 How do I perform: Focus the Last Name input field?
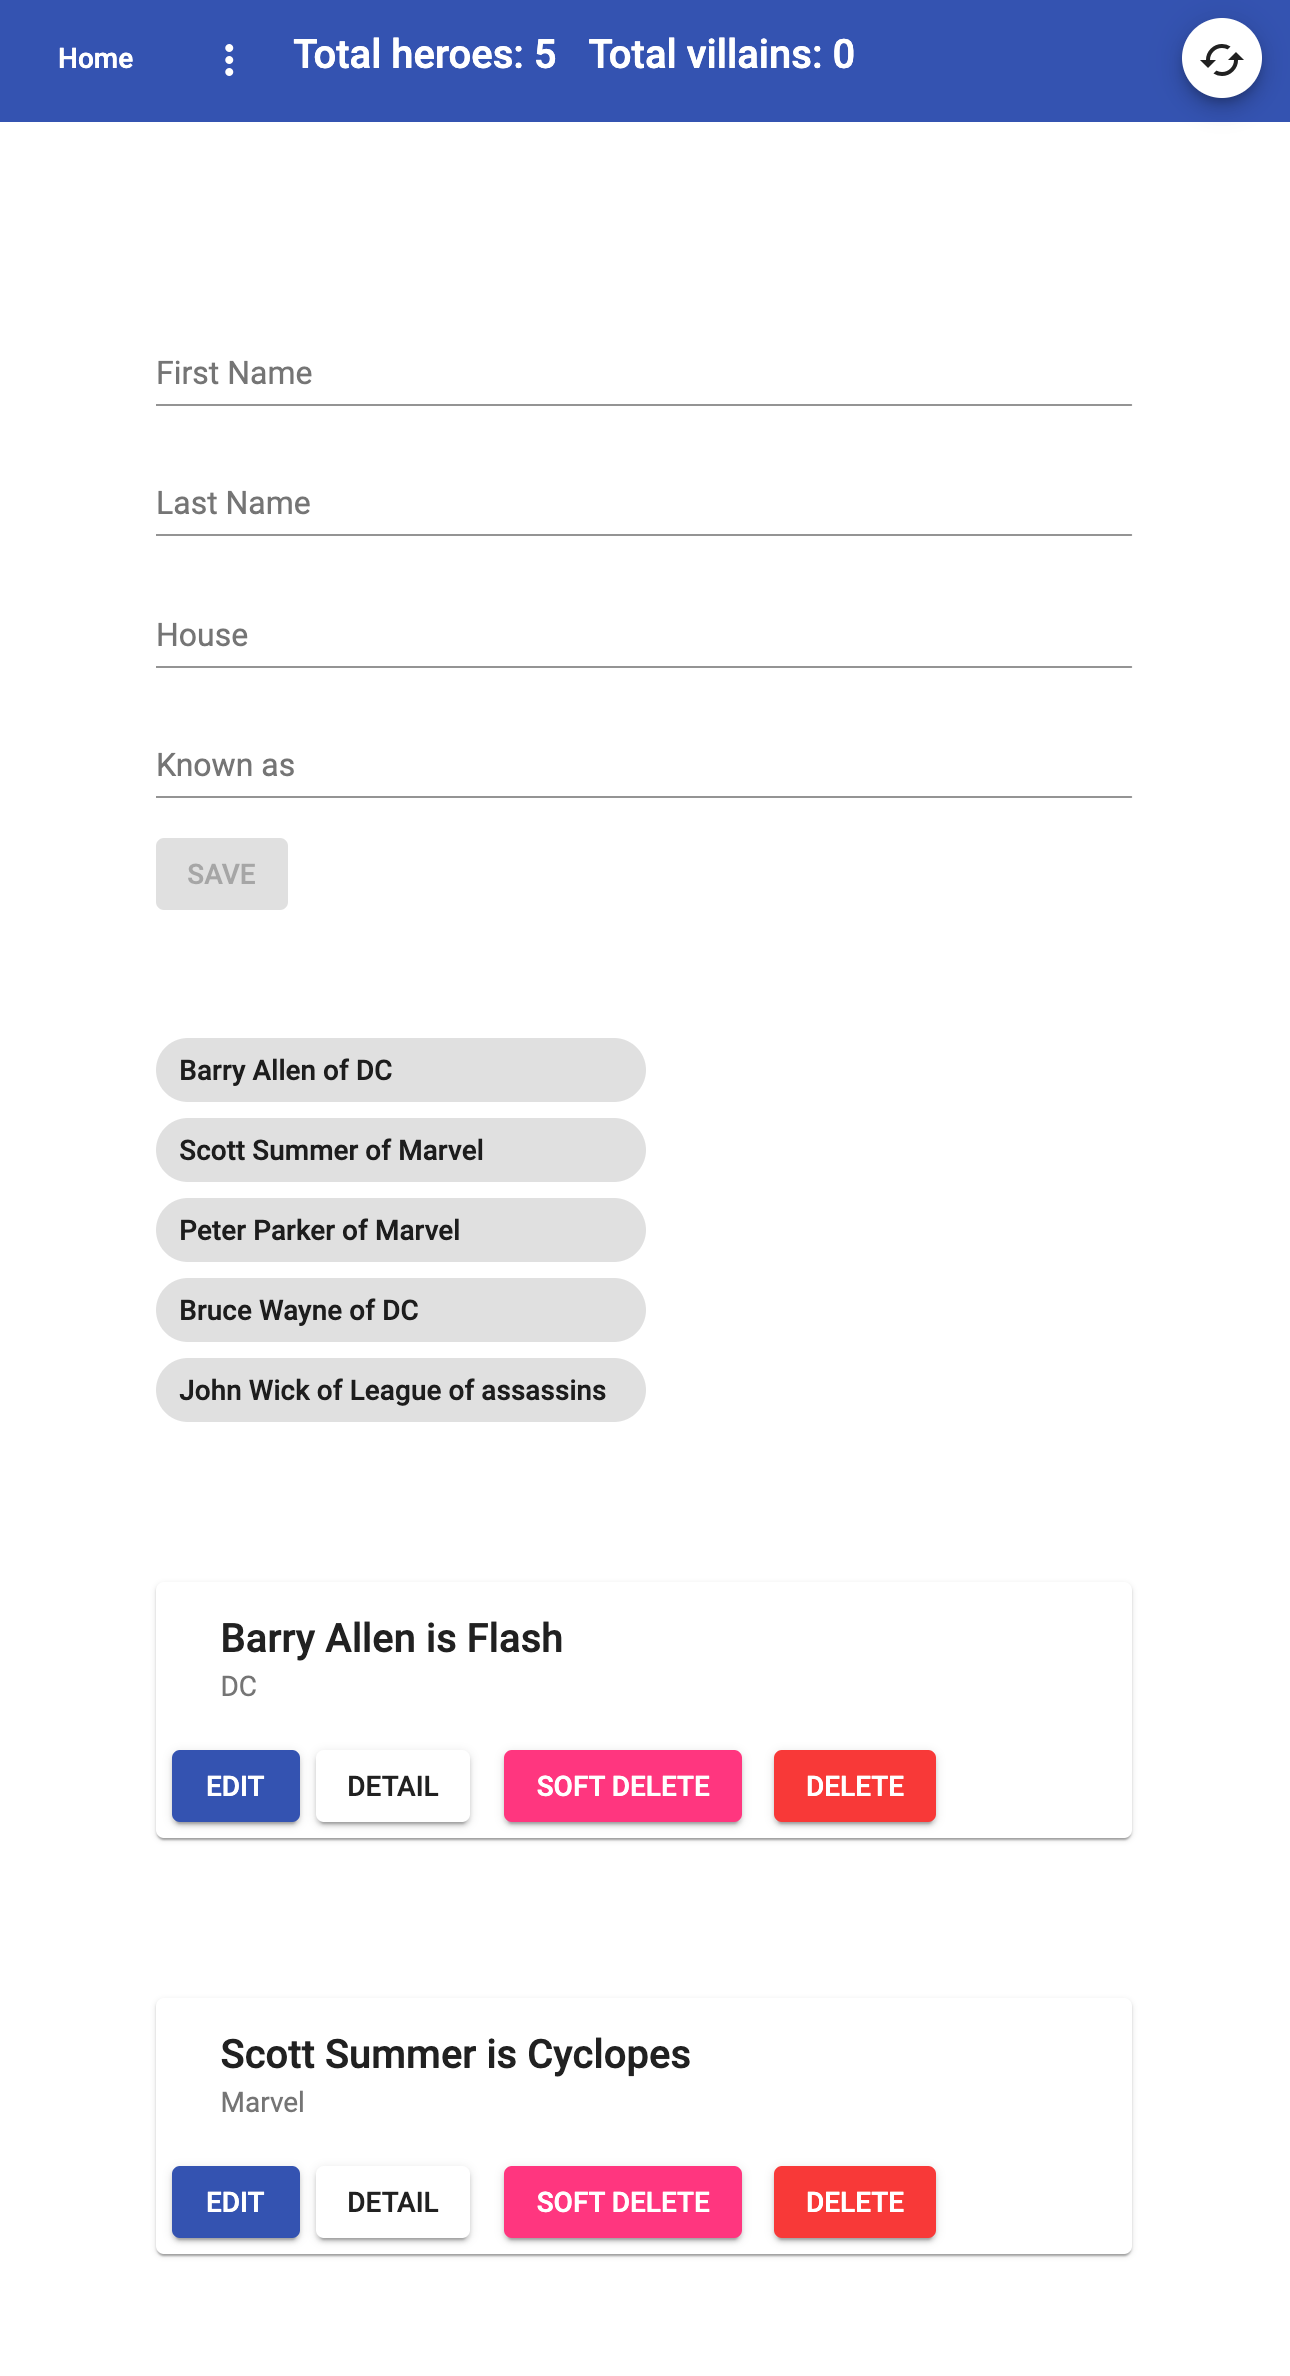tap(644, 504)
